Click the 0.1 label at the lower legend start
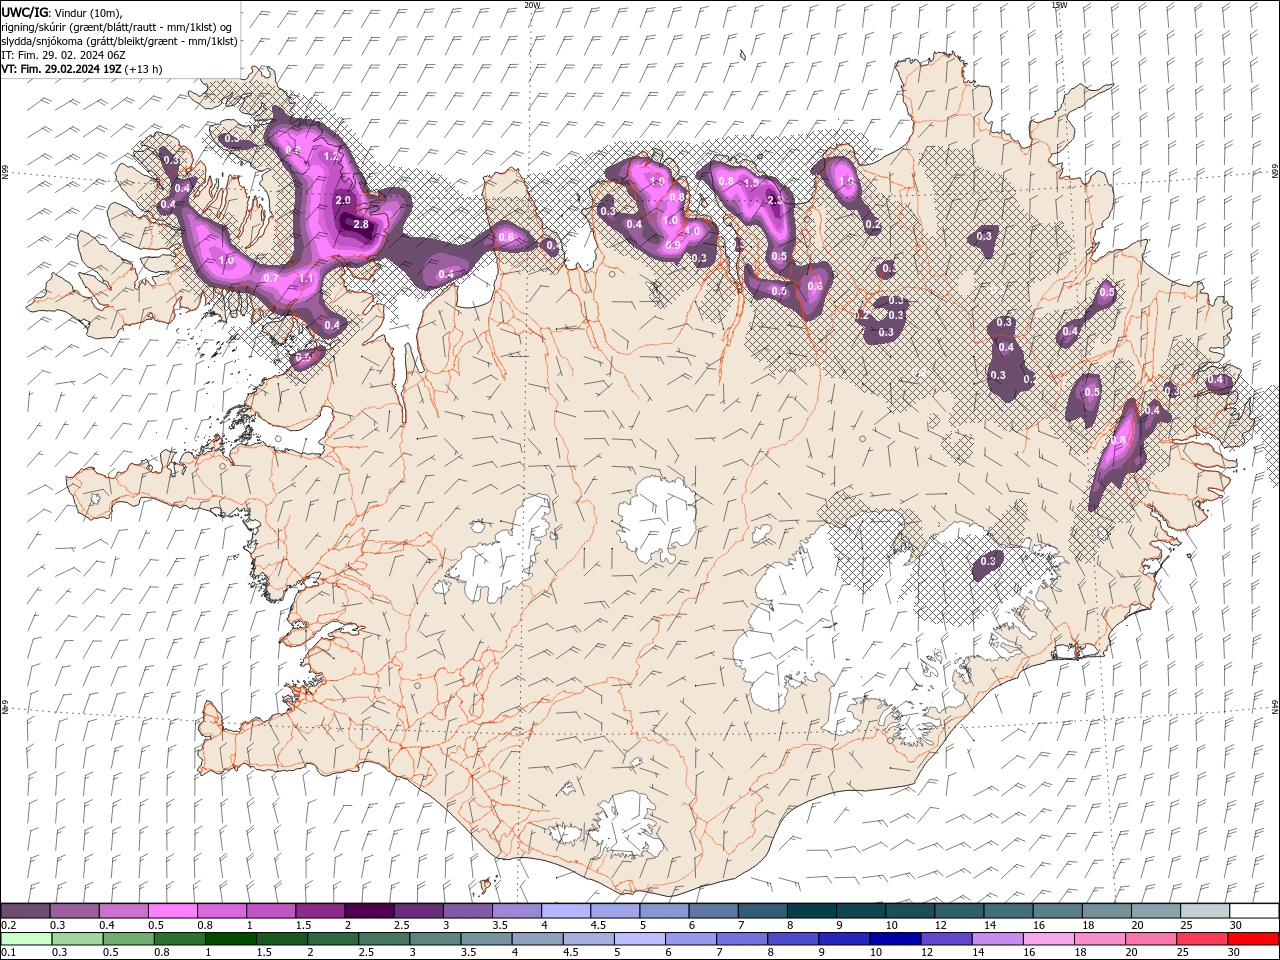The image size is (1280, 960). click(x=7, y=953)
